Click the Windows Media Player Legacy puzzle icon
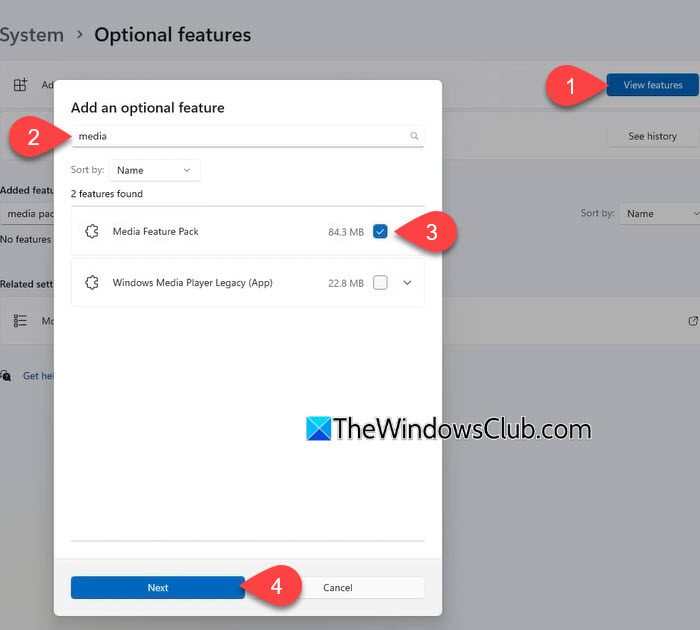The height and width of the screenshot is (630, 700). point(92,282)
